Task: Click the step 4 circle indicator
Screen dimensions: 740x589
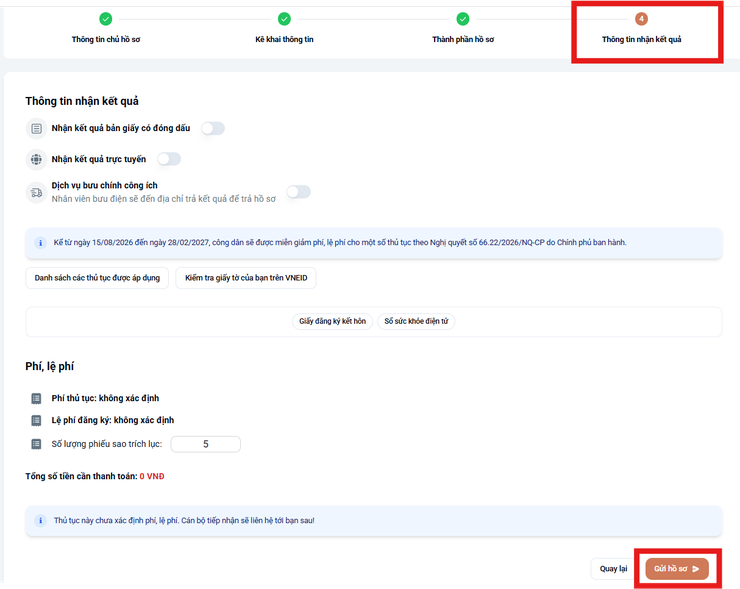Action: (641, 19)
